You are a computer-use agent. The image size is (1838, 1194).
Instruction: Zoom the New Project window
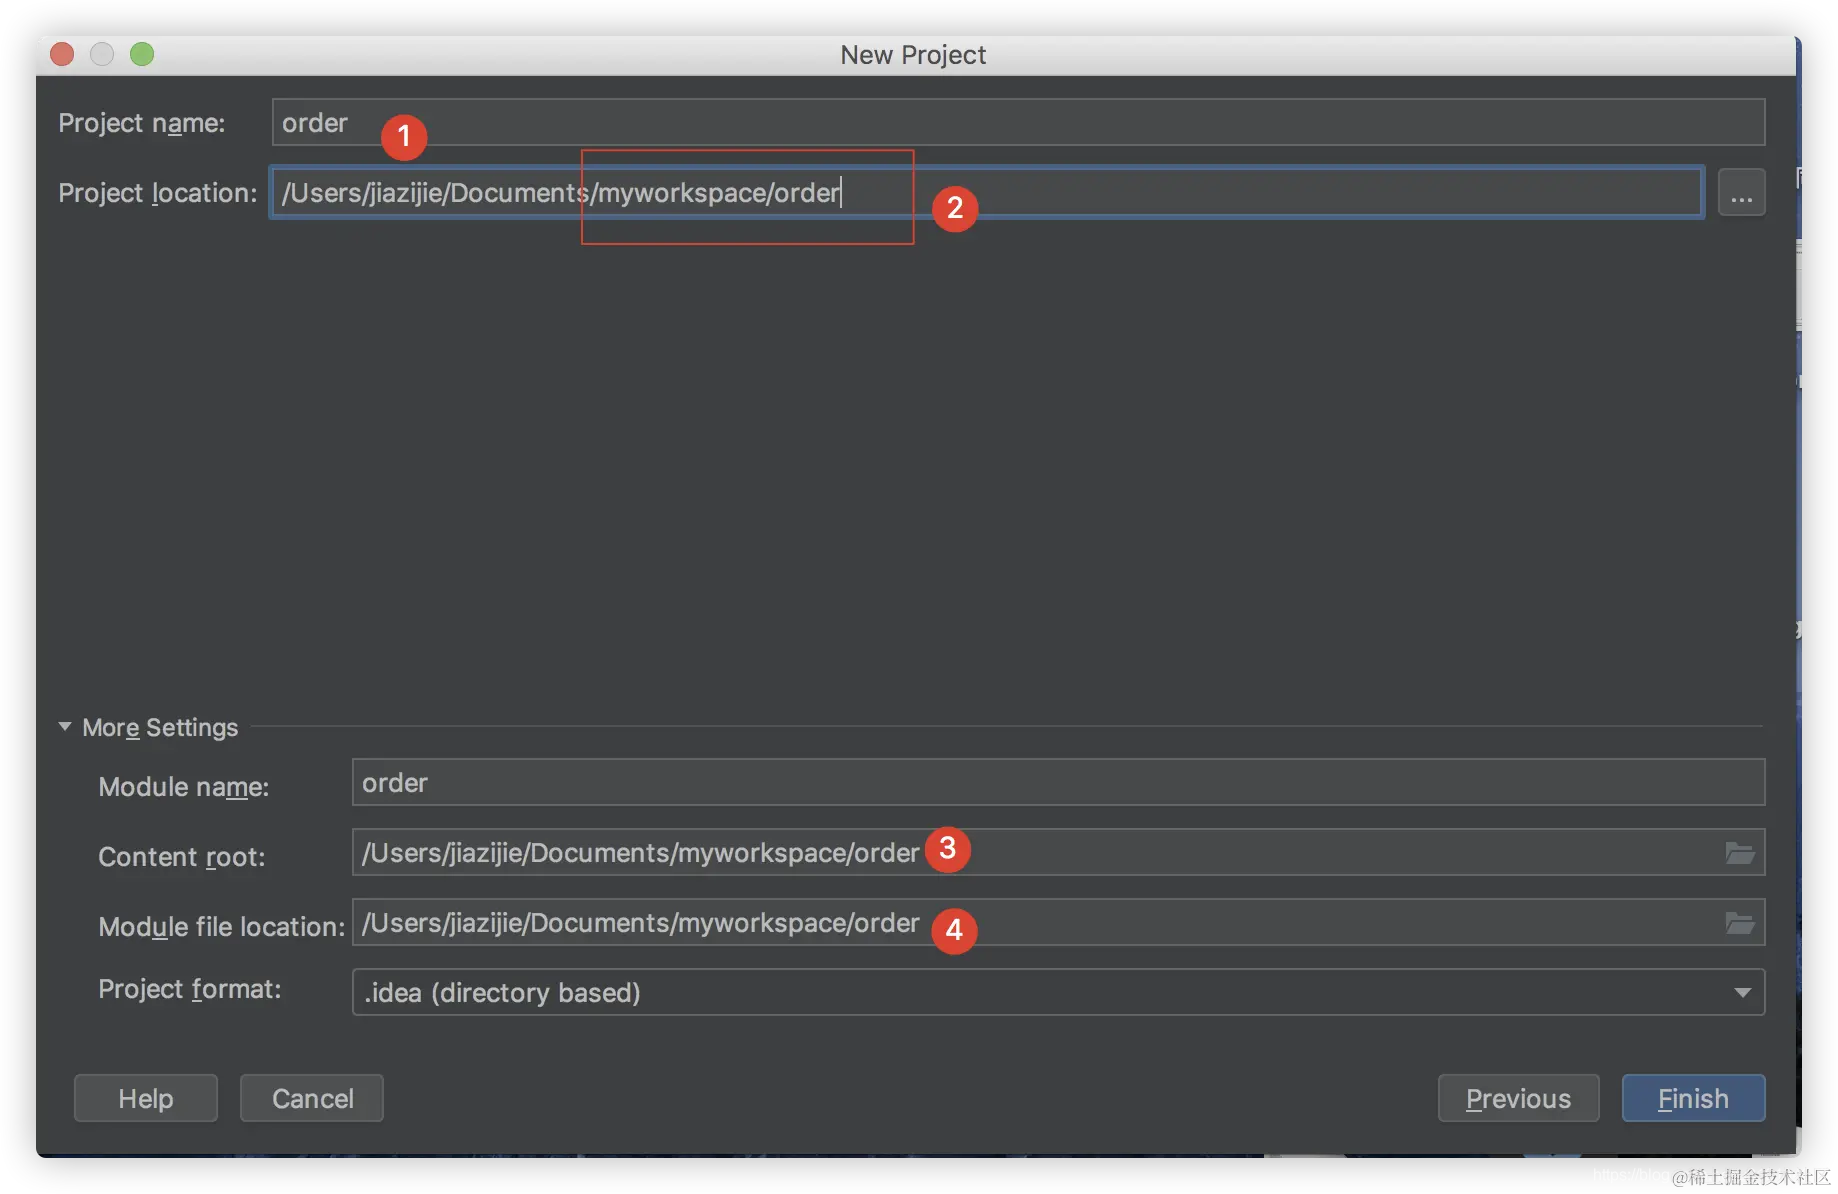pyautogui.click(x=142, y=54)
